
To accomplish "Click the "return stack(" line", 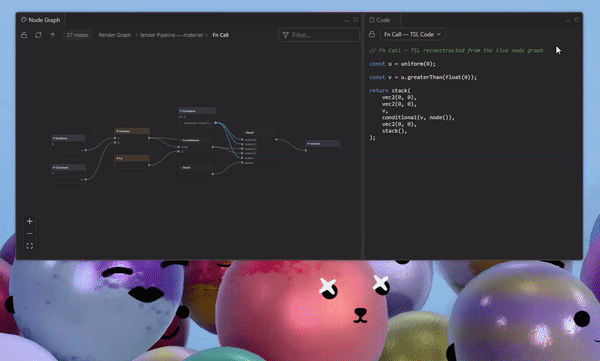I will click(390, 91).
